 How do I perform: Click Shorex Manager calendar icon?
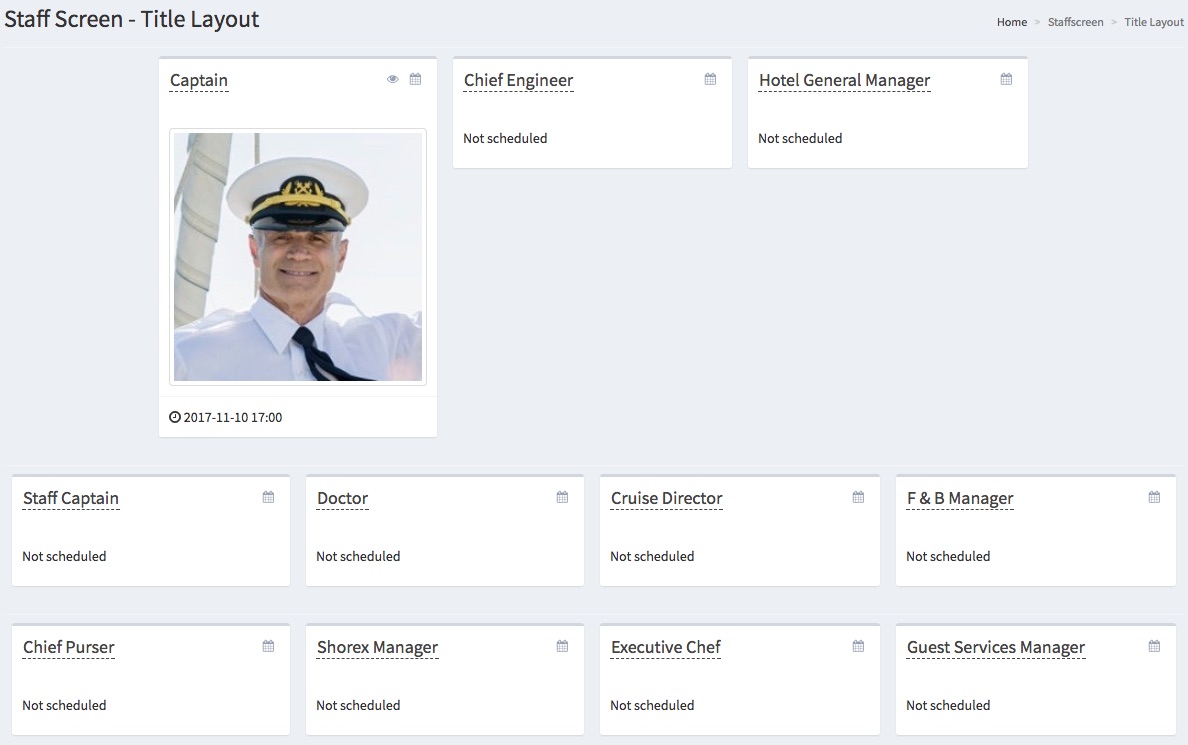pos(562,646)
